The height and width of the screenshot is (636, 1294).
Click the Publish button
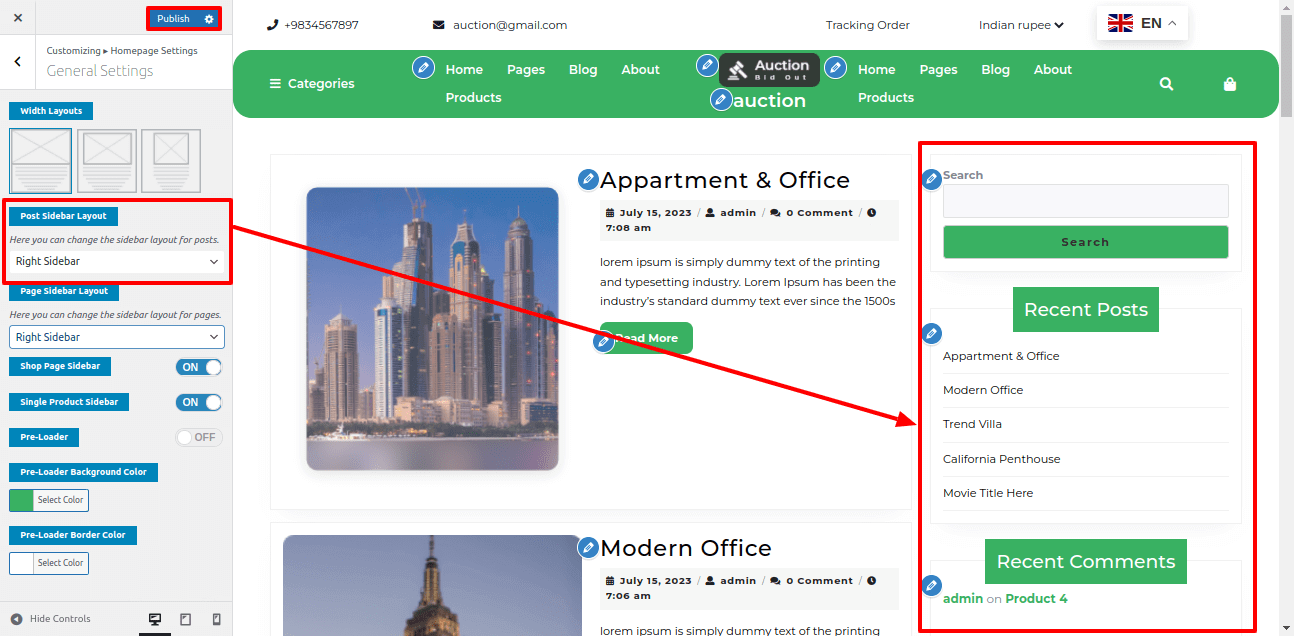pos(173,19)
